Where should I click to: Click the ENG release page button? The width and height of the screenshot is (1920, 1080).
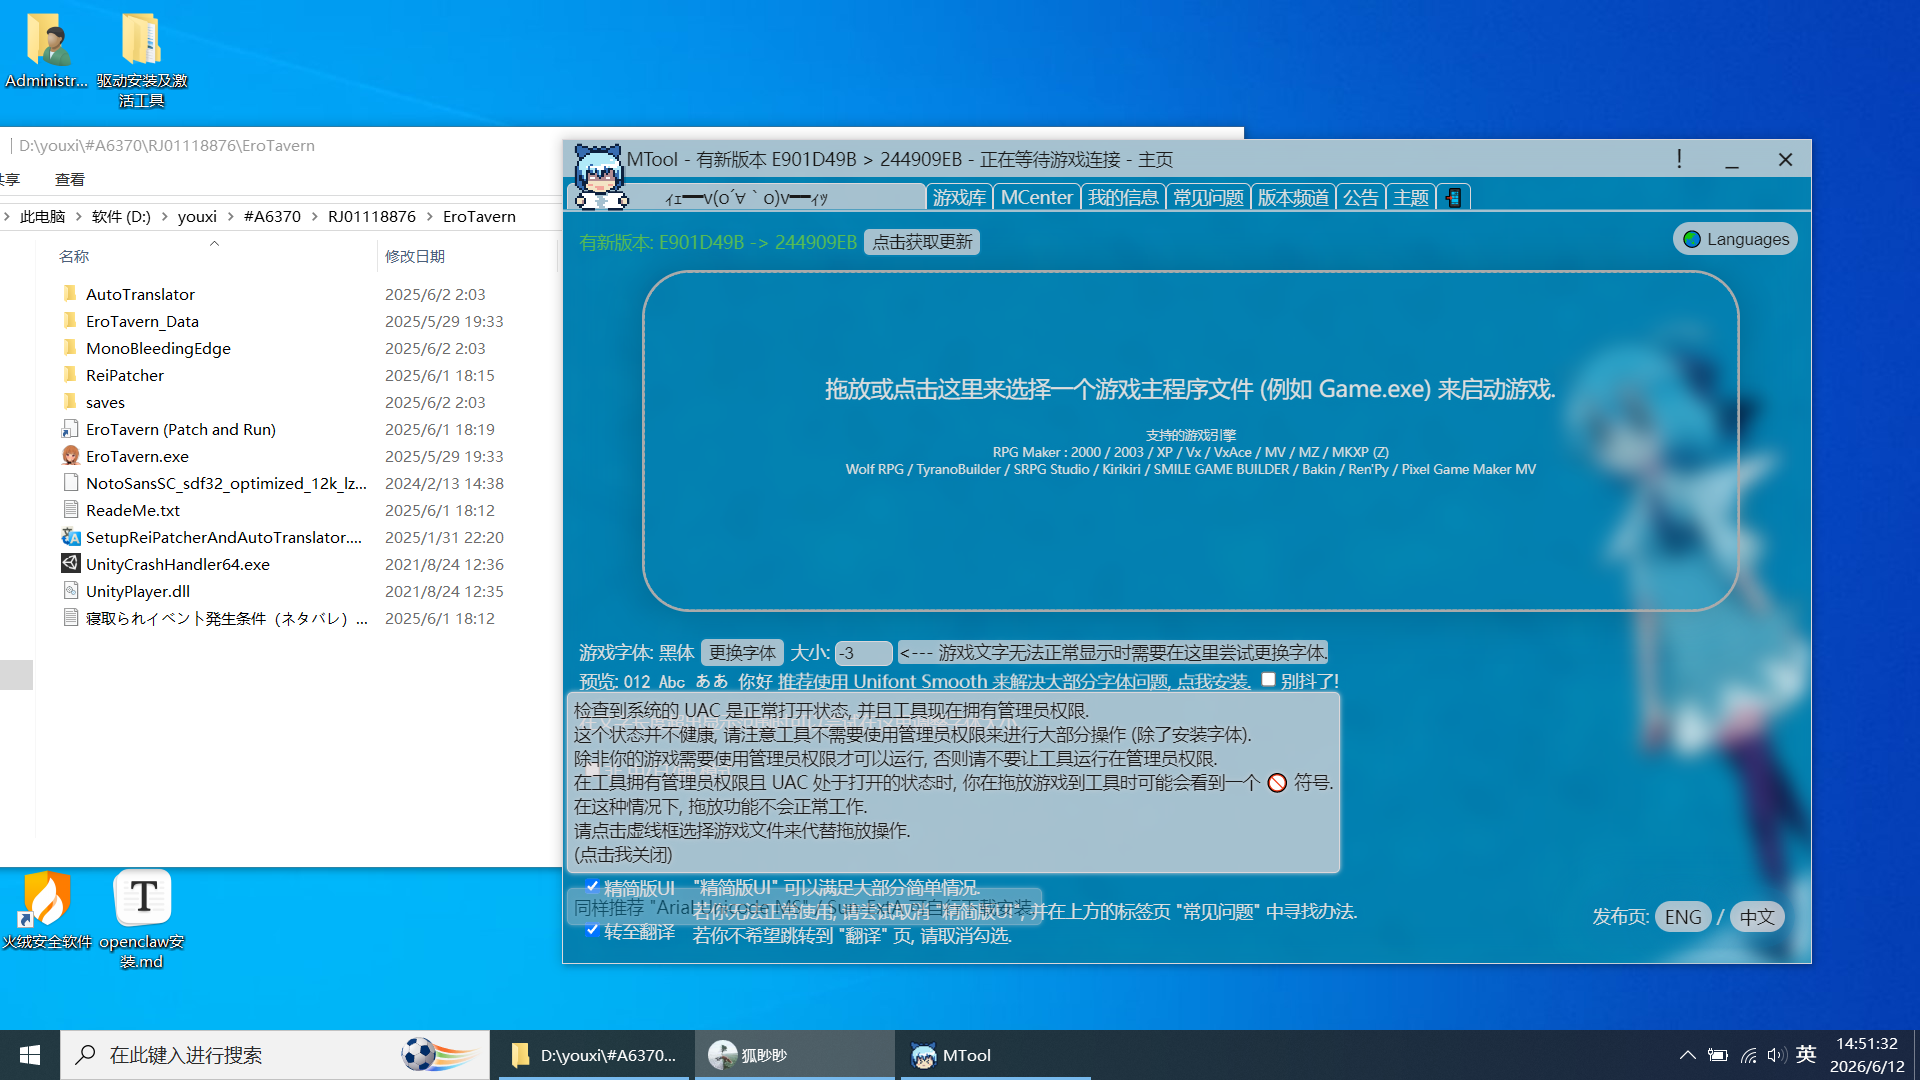(1683, 917)
